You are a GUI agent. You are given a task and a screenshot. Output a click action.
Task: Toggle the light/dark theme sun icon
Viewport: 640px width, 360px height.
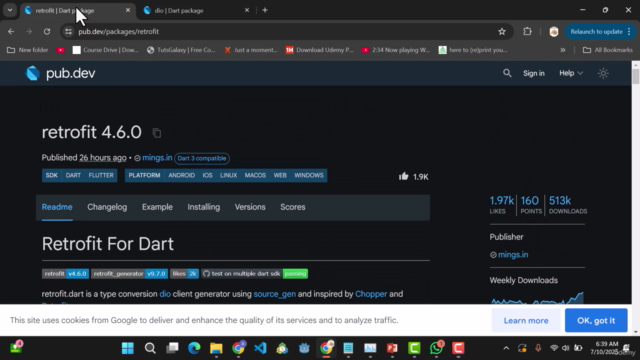(603, 73)
